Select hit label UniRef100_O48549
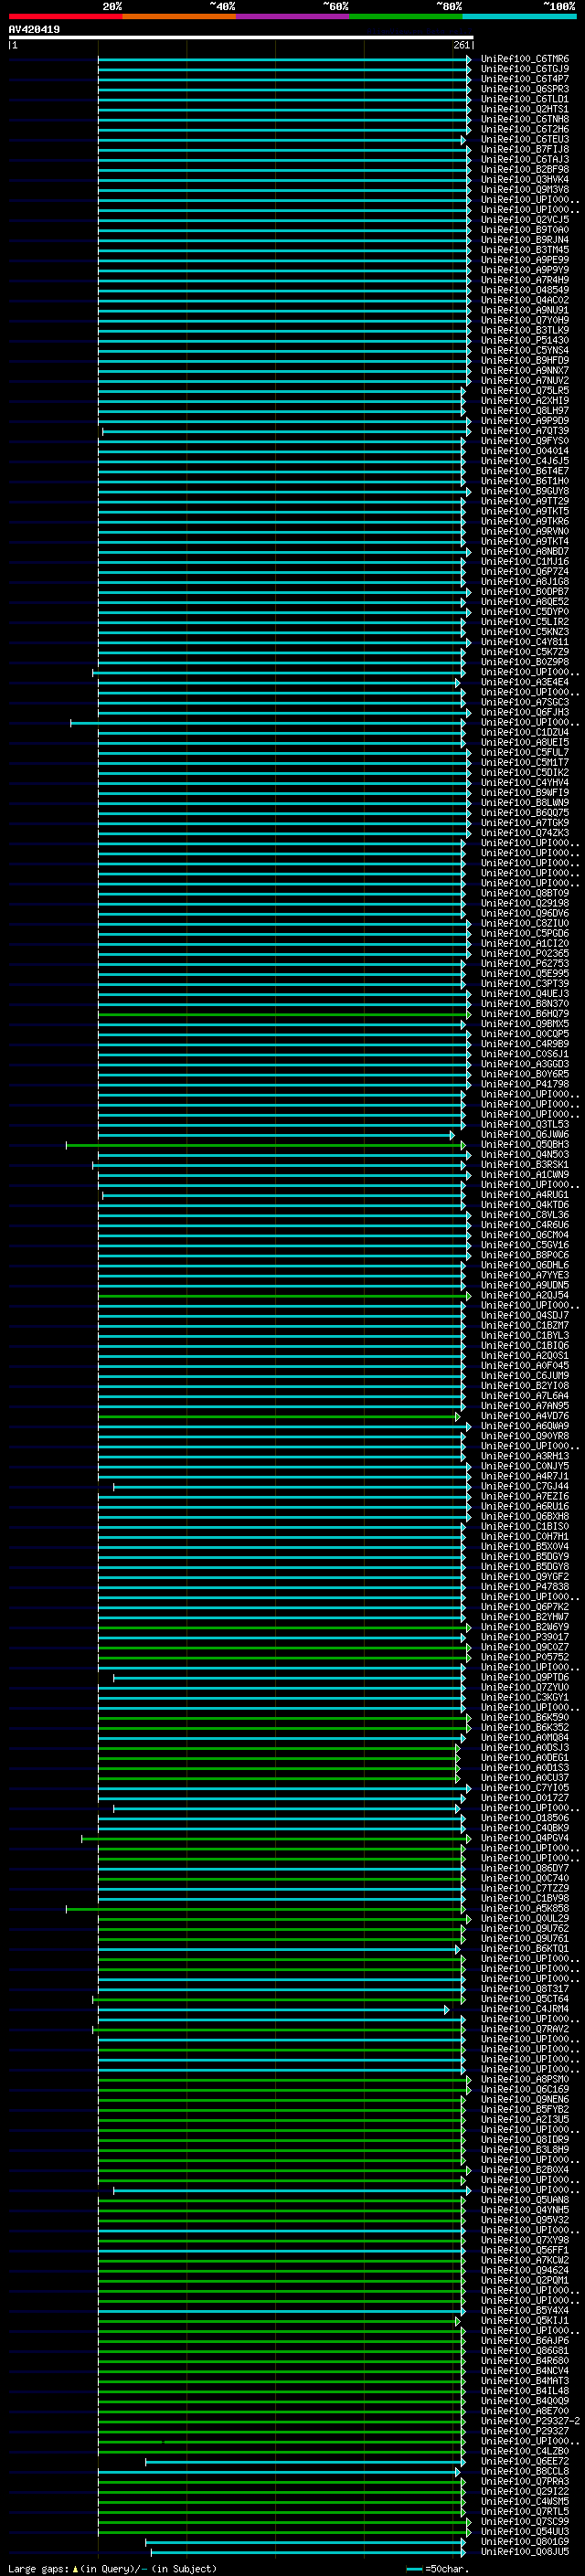 pos(525,290)
